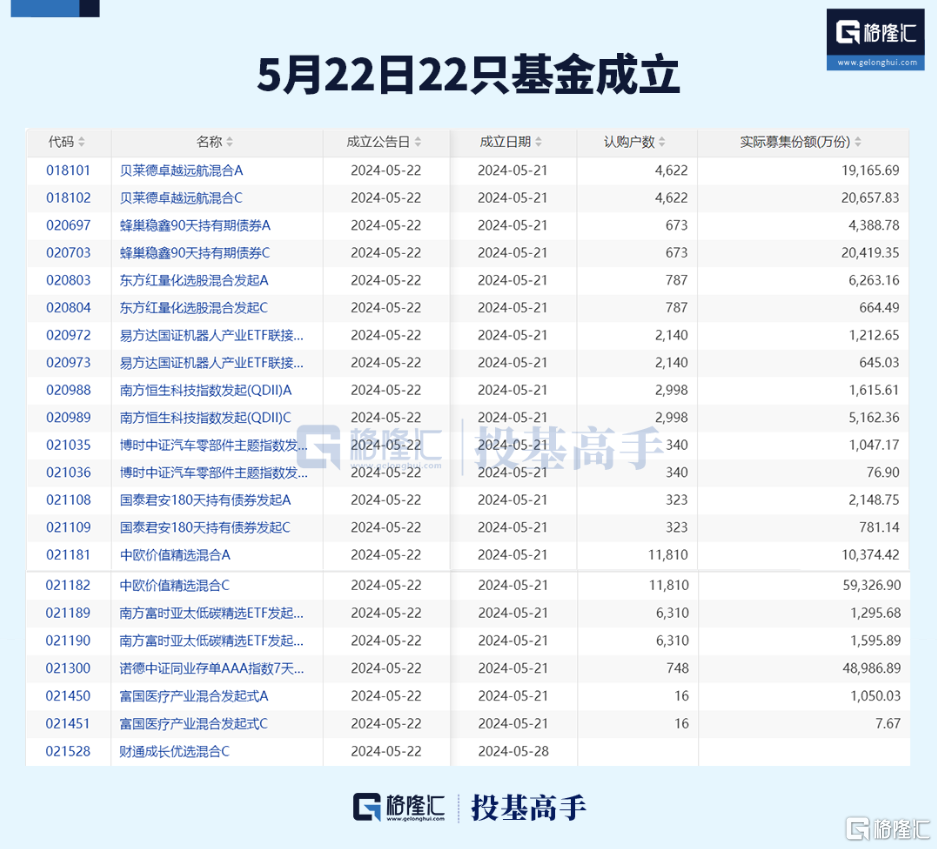
Task: Open fund code 020972
Action: click(x=68, y=335)
